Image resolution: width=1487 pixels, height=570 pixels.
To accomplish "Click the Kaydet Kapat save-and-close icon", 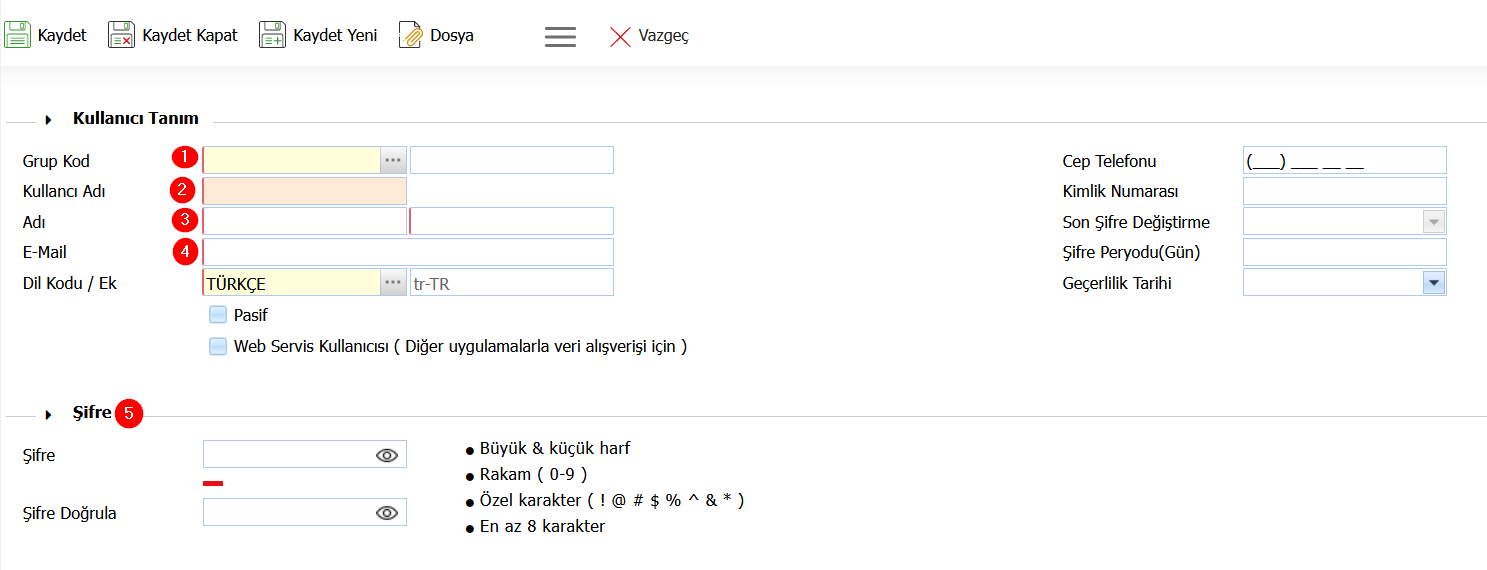I will click(121, 35).
